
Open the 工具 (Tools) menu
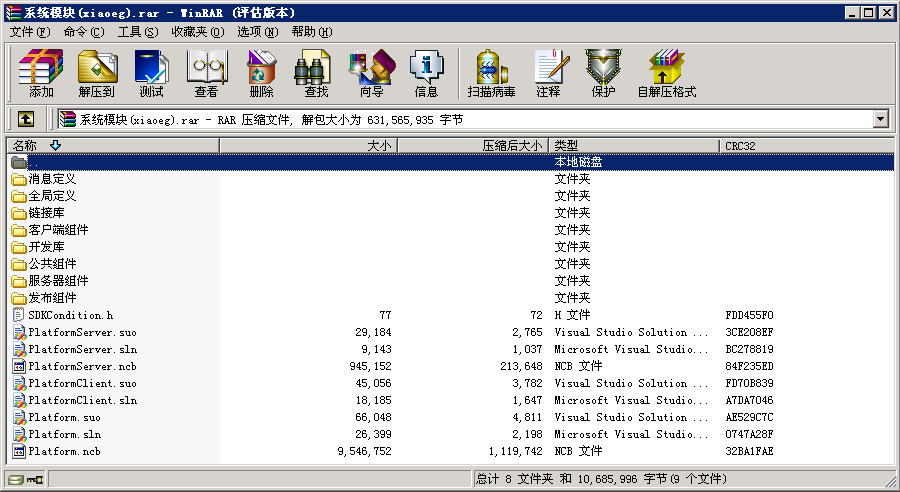tap(138, 31)
